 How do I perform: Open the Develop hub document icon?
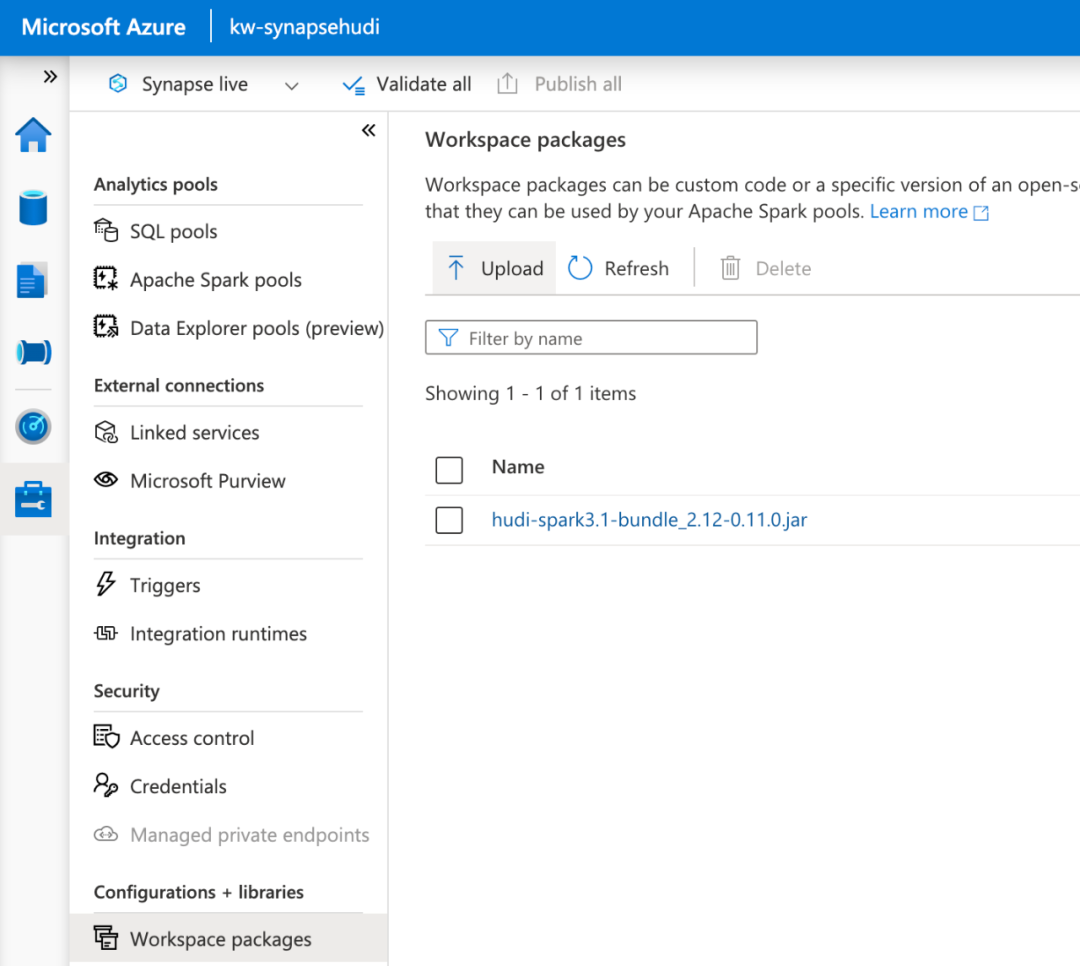[x=33, y=281]
